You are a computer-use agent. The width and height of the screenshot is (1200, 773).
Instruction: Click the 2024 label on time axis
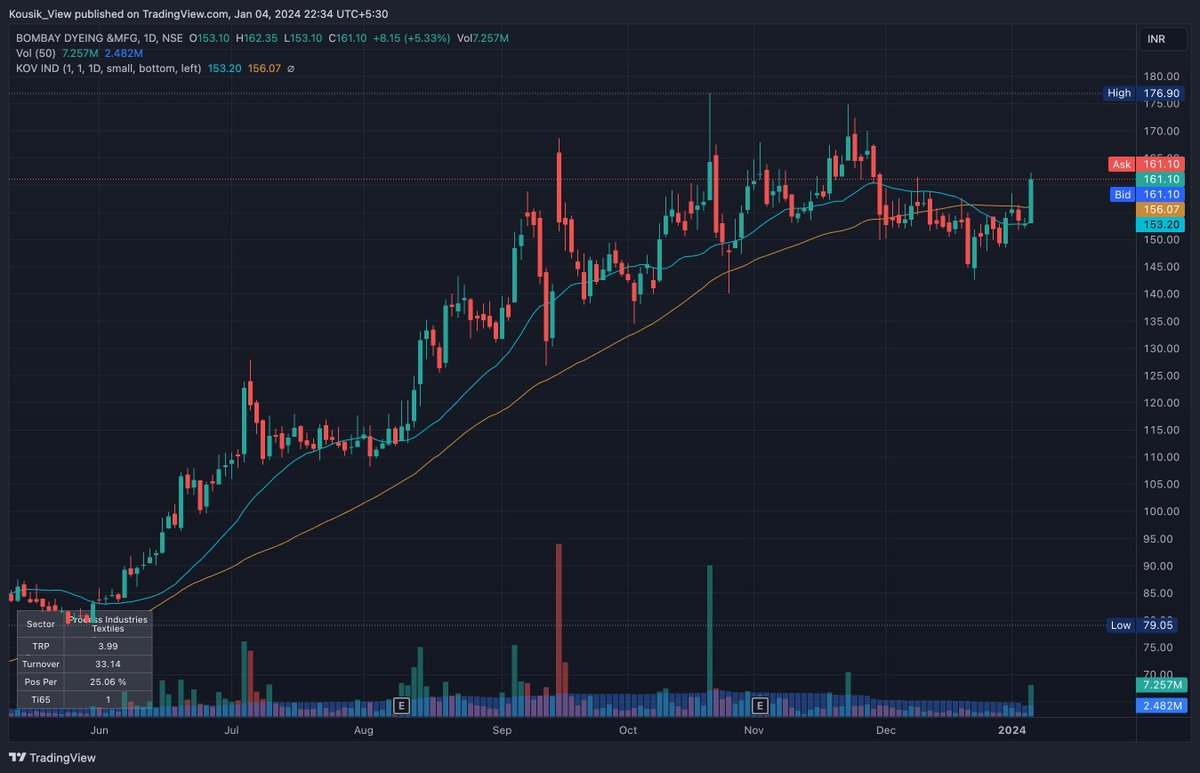click(1013, 731)
